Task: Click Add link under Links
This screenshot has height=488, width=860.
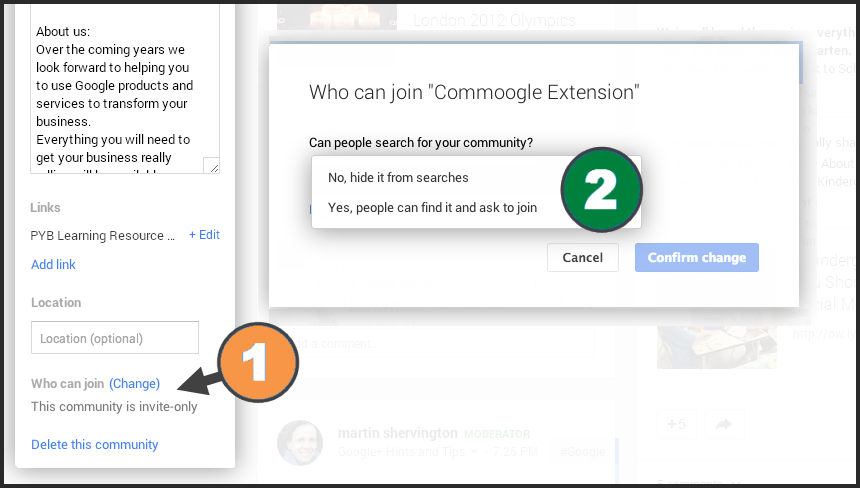Action: [53, 264]
